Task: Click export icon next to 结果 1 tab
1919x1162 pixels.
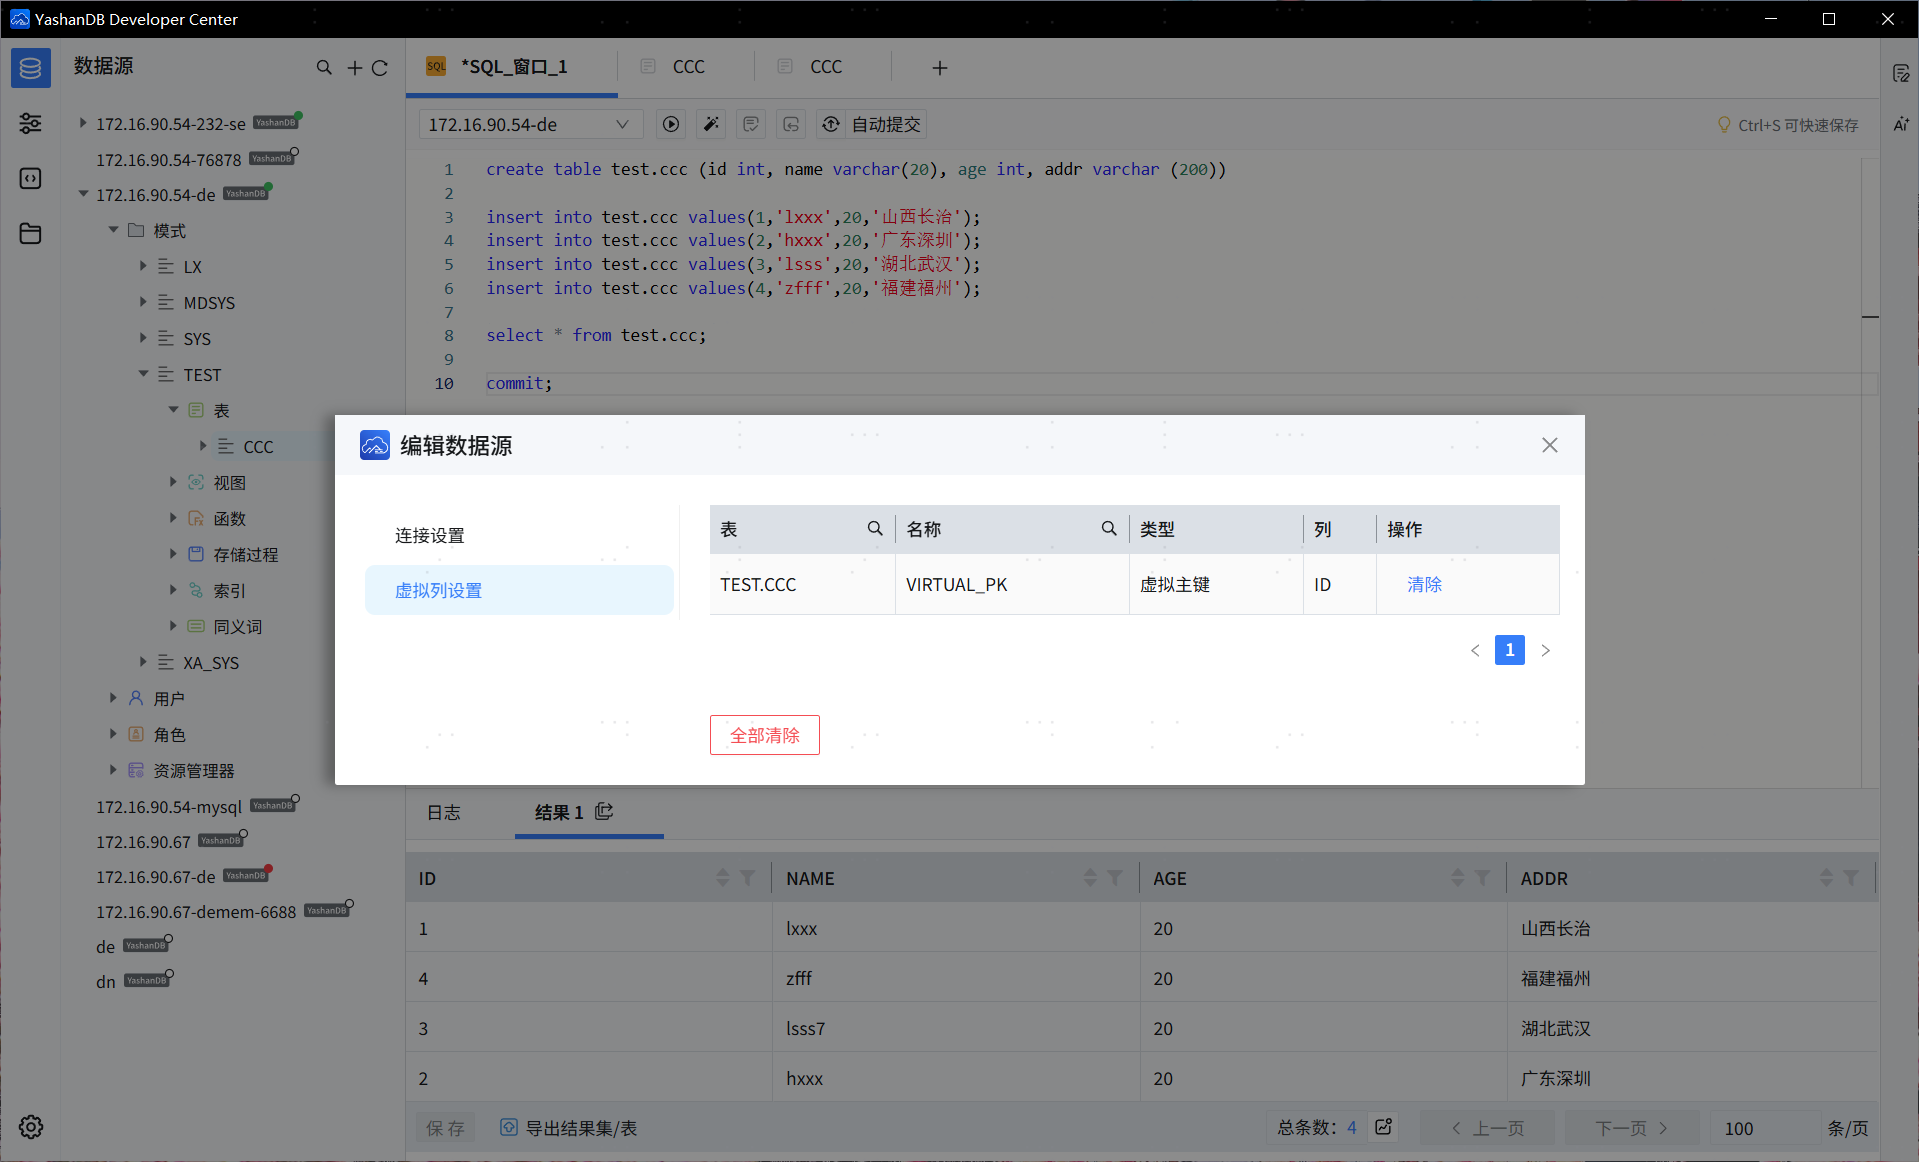Action: [x=604, y=811]
